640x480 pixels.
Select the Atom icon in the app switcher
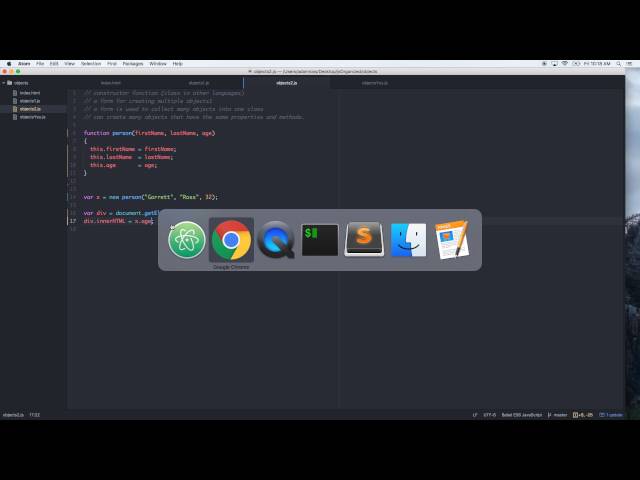click(187, 240)
